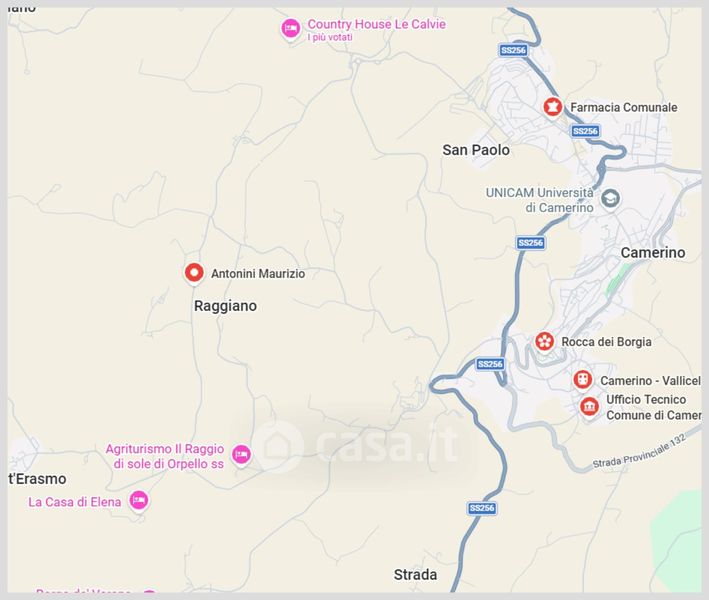Open the Ufficio Tecnico government building icon
The height and width of the screenshot is (600, 709).
(590, 406)
